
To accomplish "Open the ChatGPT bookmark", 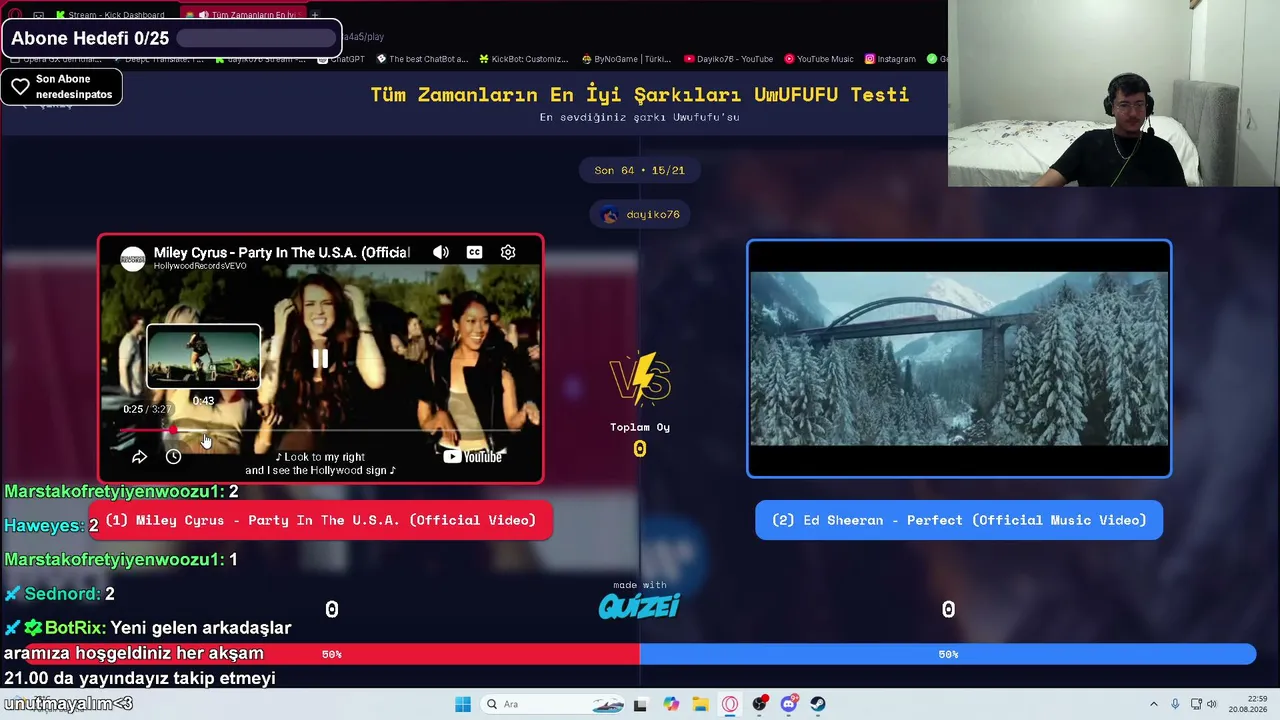I will tap(341, 59).
